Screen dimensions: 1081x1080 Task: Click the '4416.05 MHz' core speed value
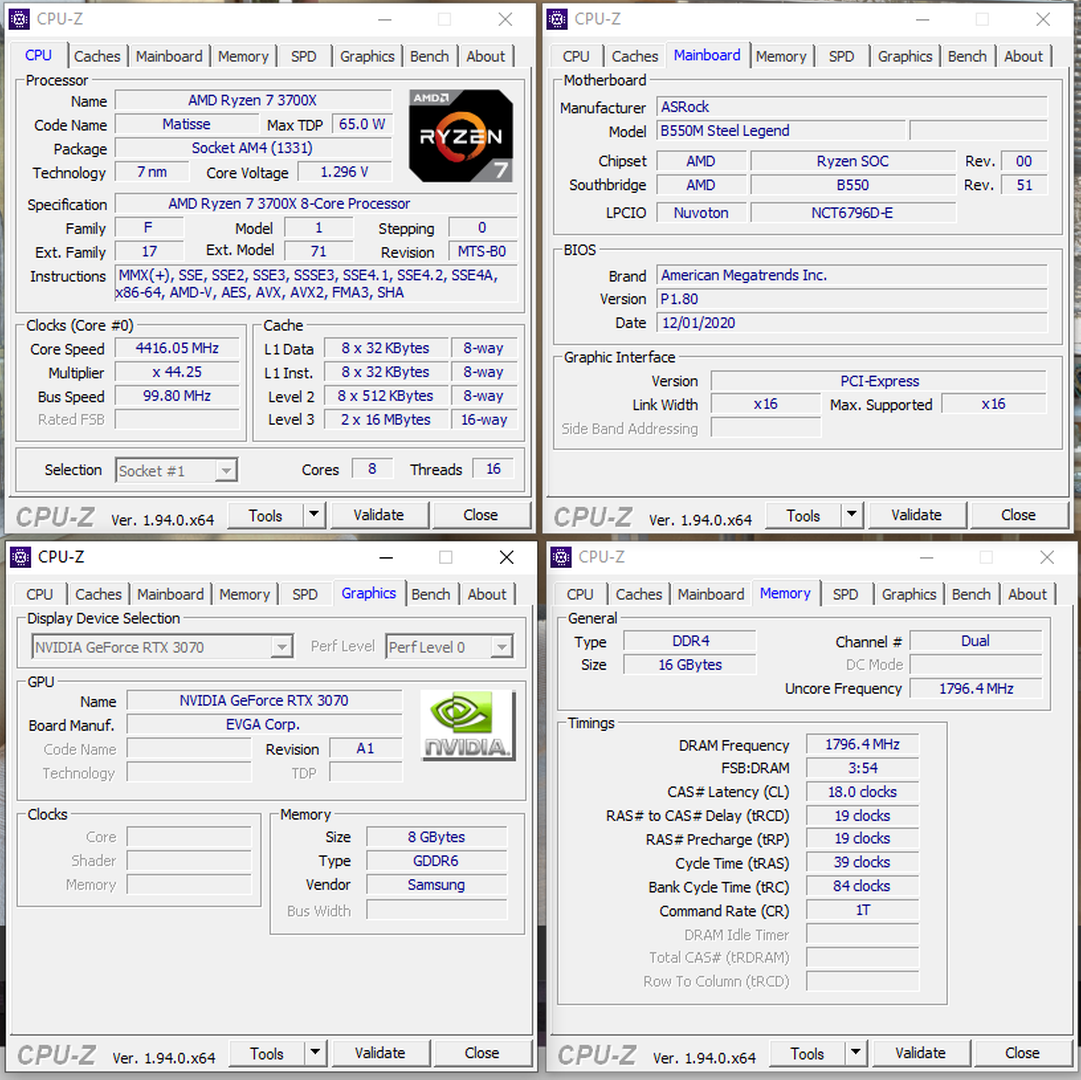(177, 349)
